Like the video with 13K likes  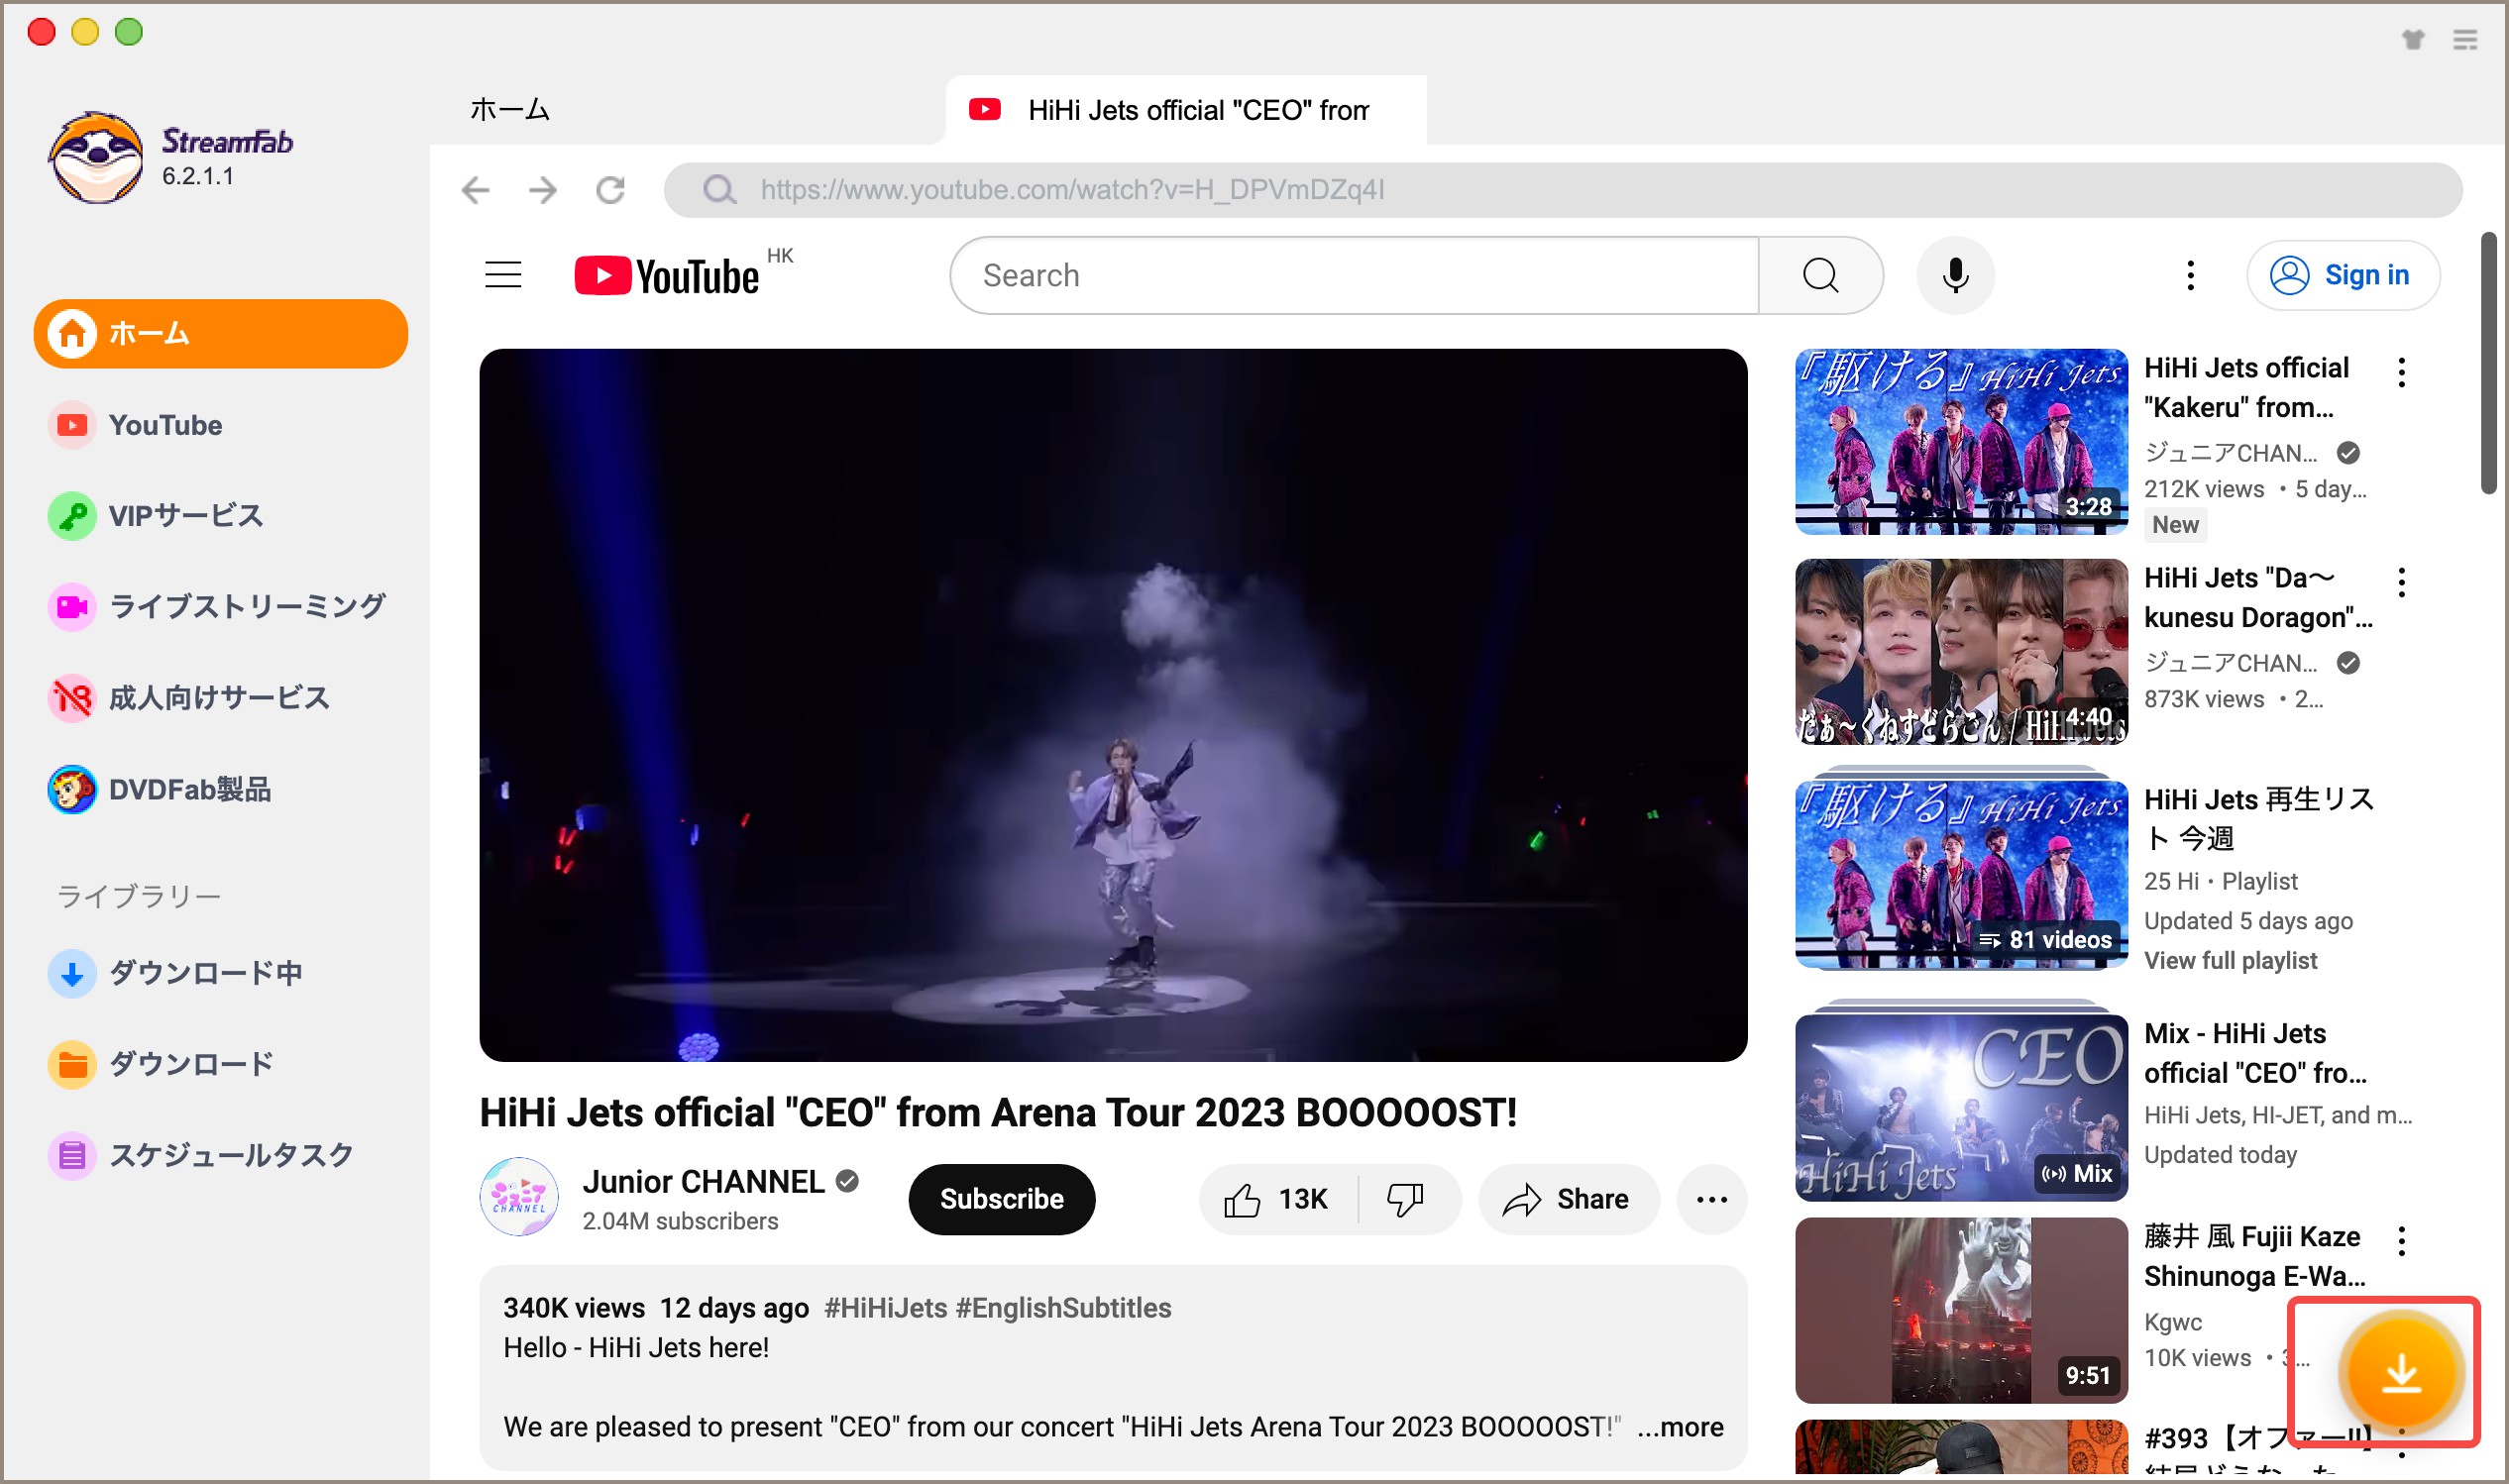(x=1278, y=1199)
